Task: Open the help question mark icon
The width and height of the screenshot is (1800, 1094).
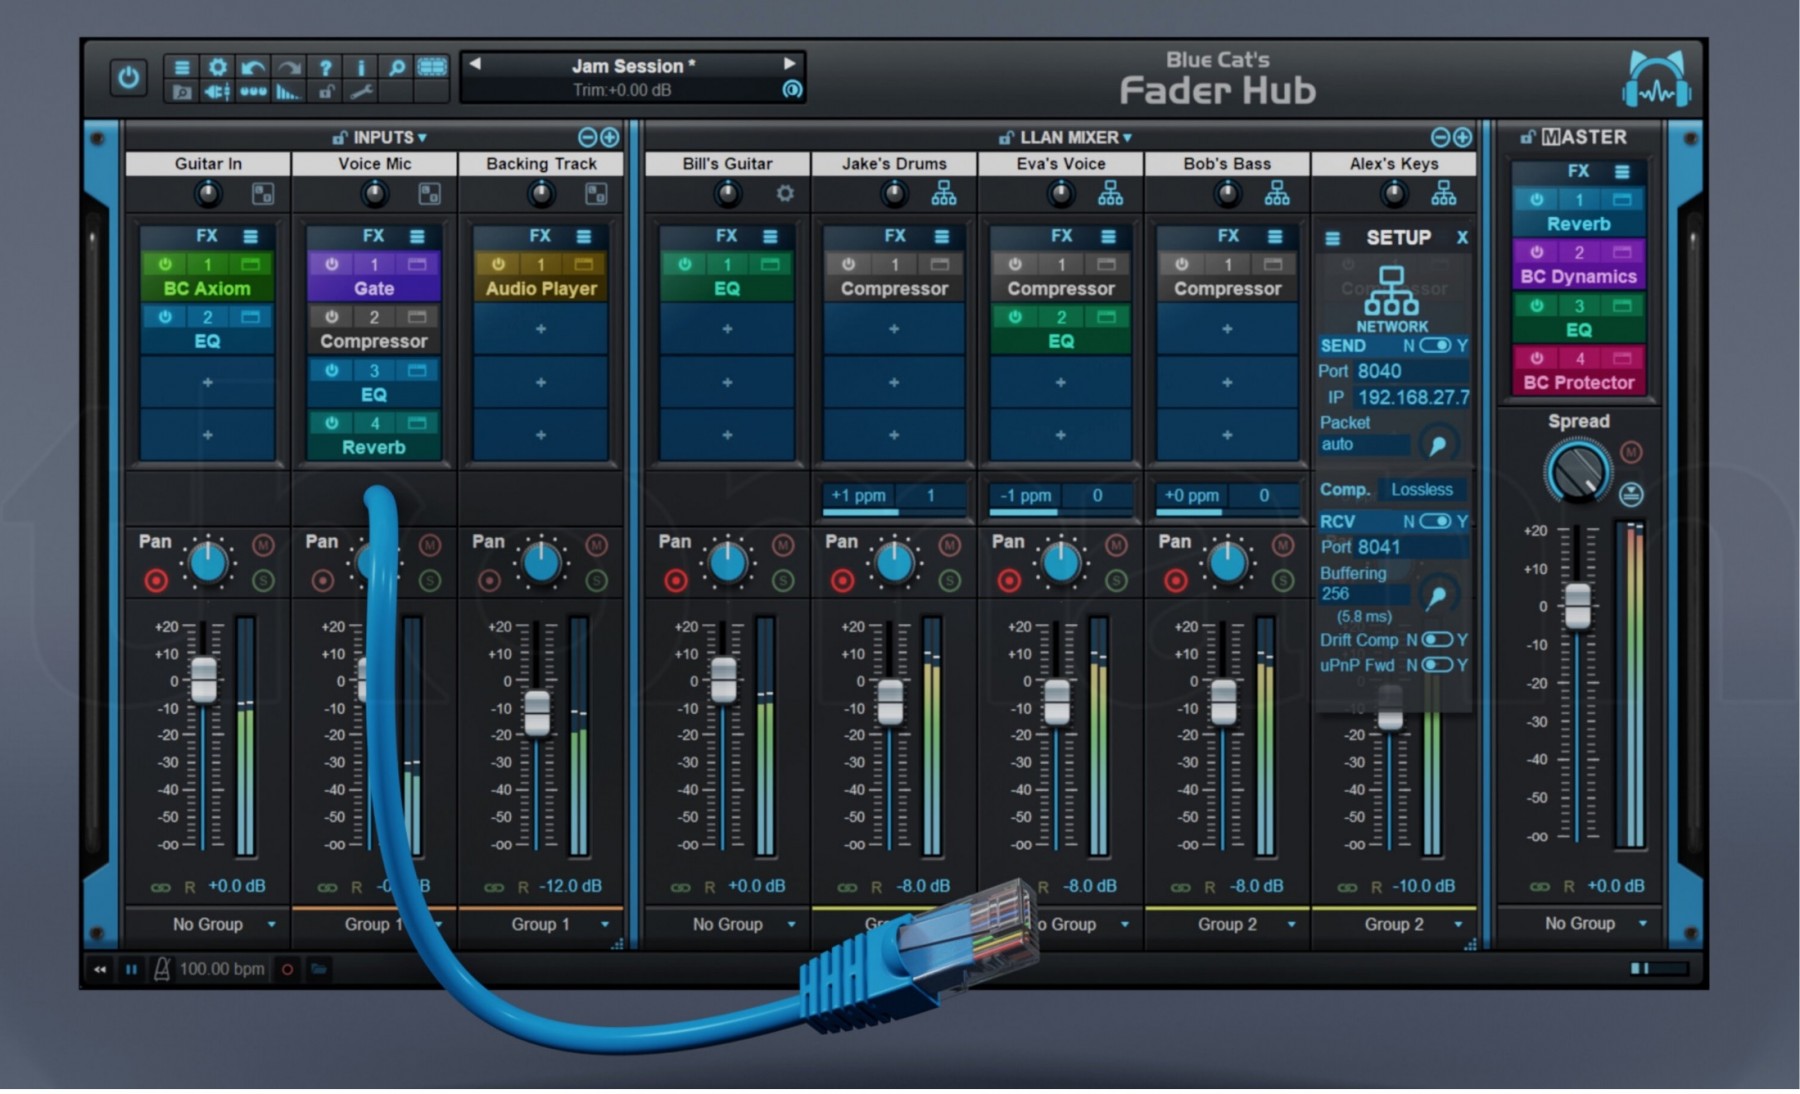Action: tap(325, 67)
